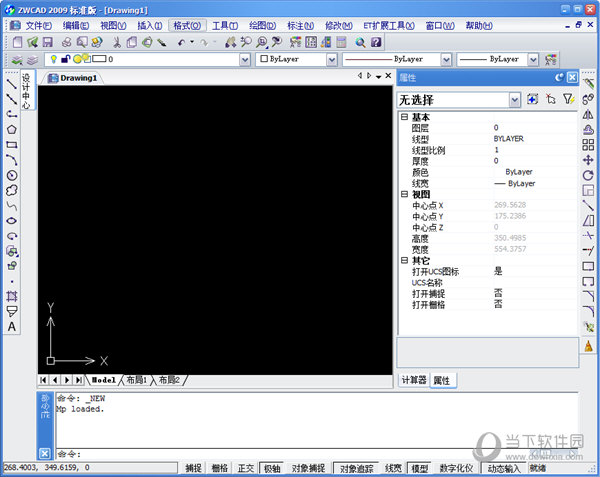This screenshot has height=477, width=600.
Task: Select the Circle draw tool
Action: [11, 175]
